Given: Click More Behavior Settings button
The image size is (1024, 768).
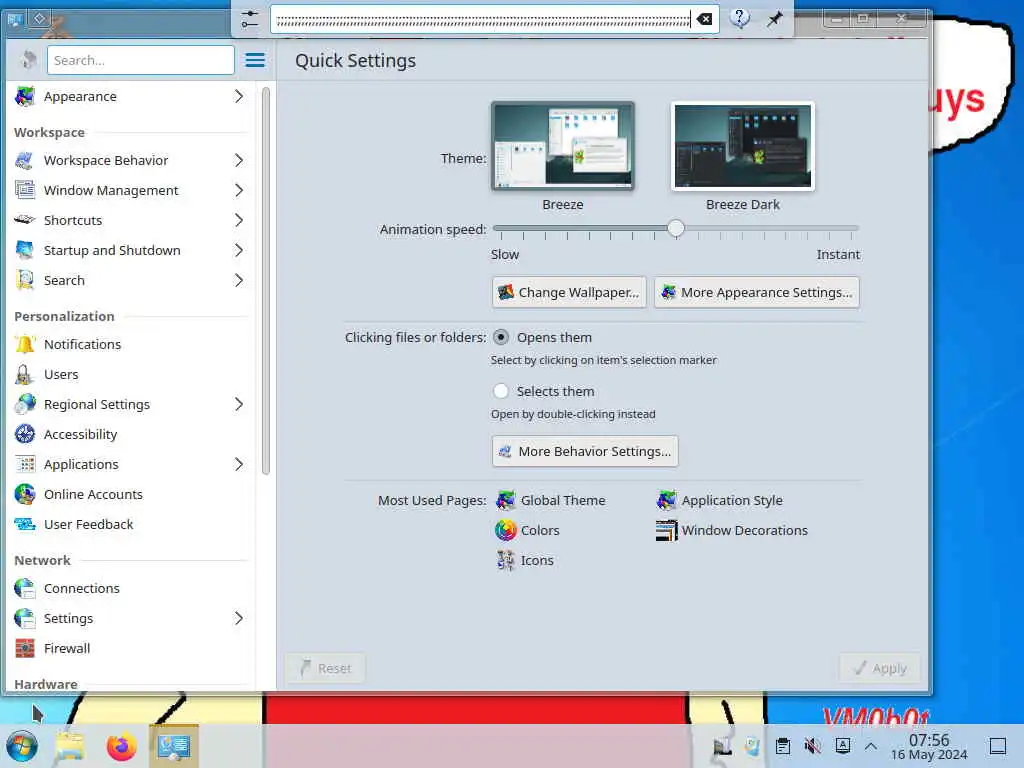Looking at the screenshot, I should coord(584,451).
